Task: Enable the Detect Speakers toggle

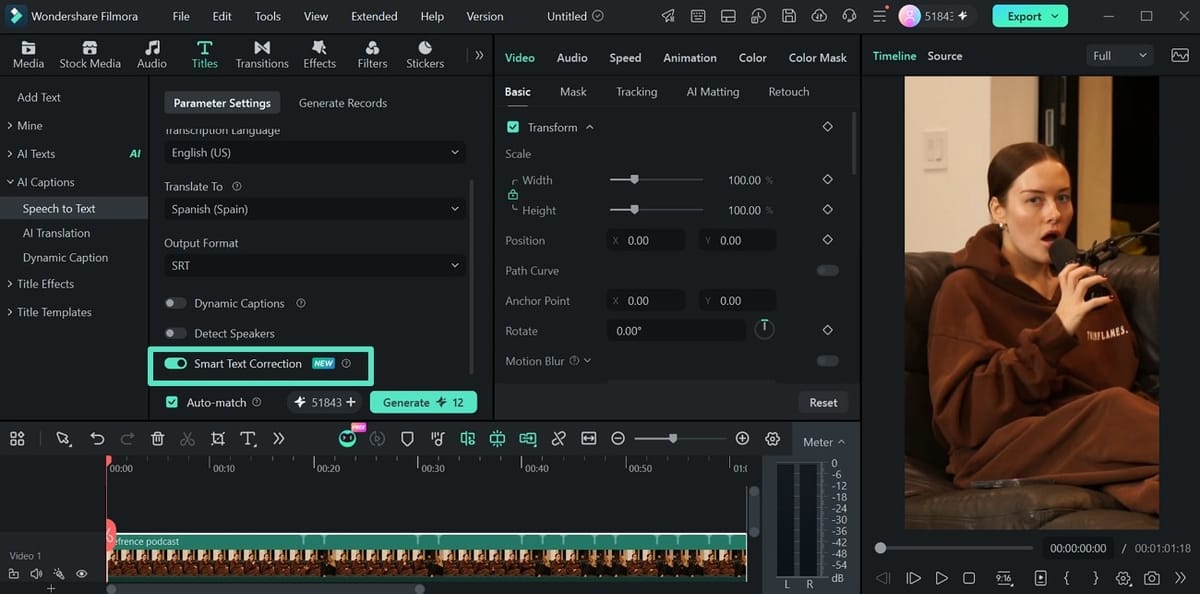Action: click(176, 333)
